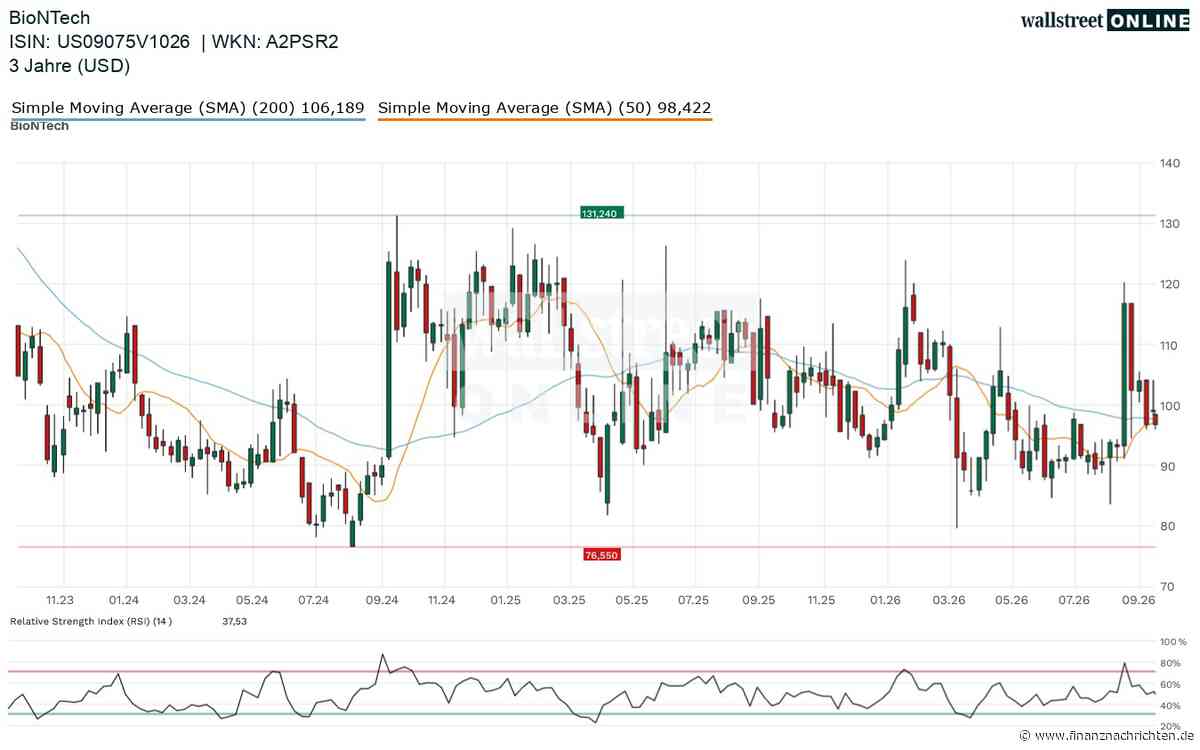Click the 11.23 date axis label
The height and width of the screenshot is (750, 1200).
click(x=62, y=600)
